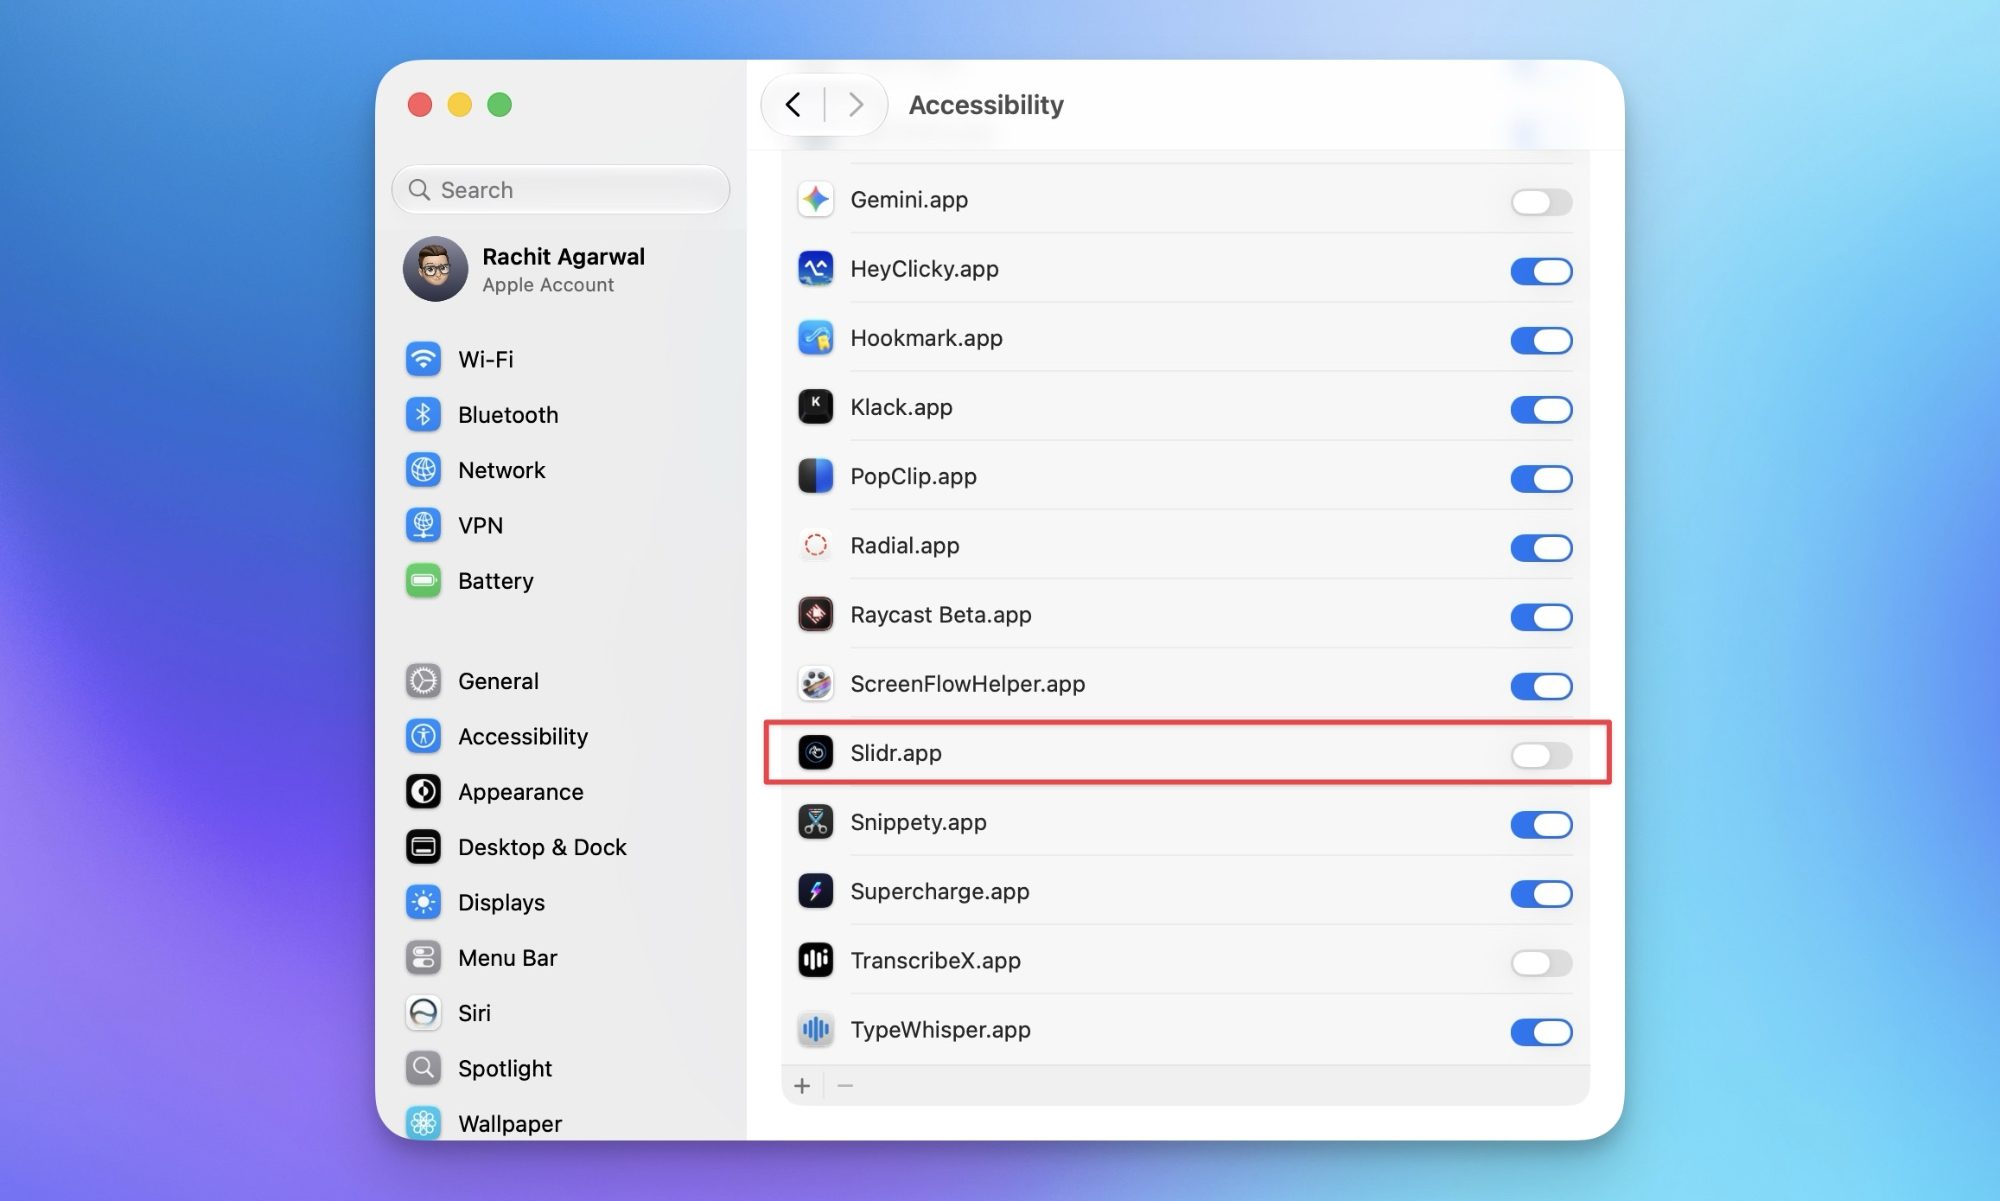The image size is (2000, 1201).
Task: Disable the TypeWhisper.app toggle
Action: [1541, 1031]
